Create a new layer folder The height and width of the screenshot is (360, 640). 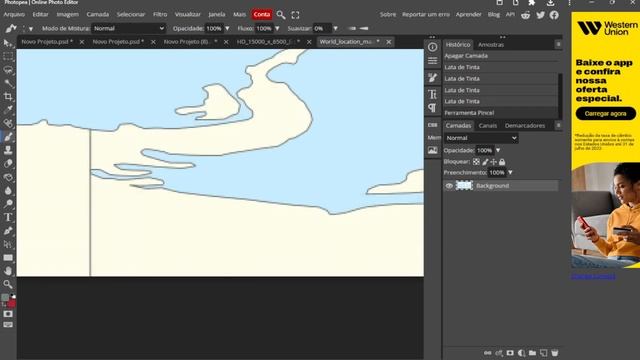[532, 353]
